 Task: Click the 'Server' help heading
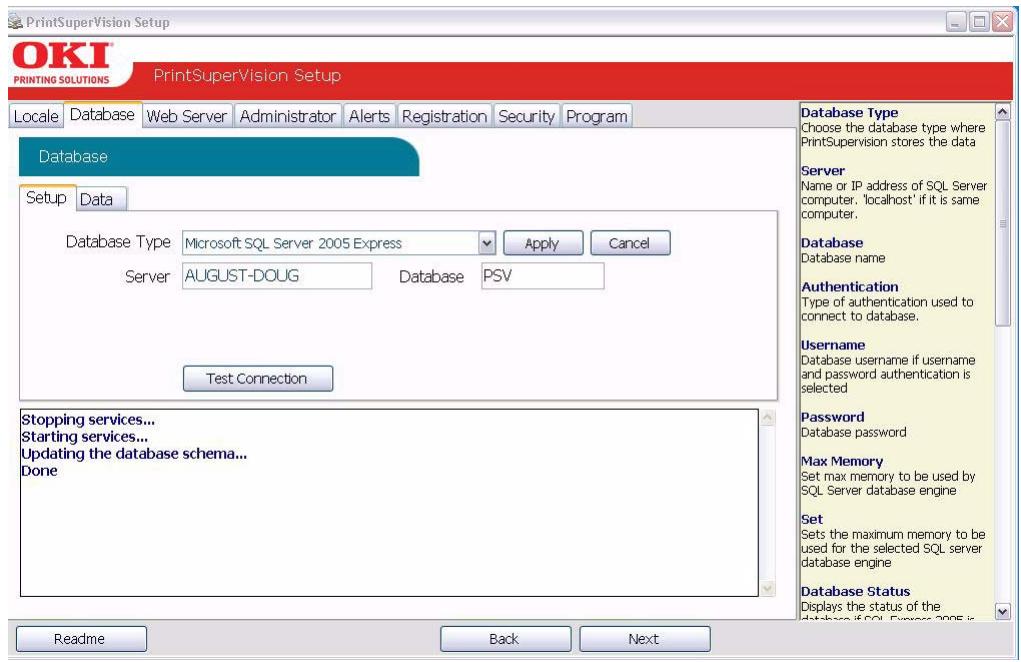pos(823,171)
